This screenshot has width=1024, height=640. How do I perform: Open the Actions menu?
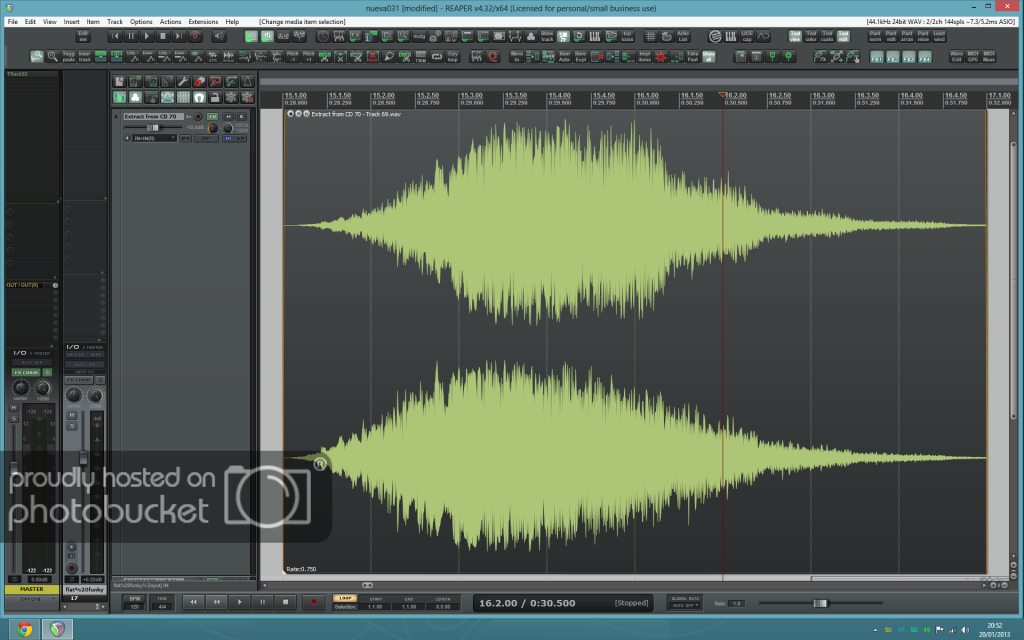tap(170, 21)
